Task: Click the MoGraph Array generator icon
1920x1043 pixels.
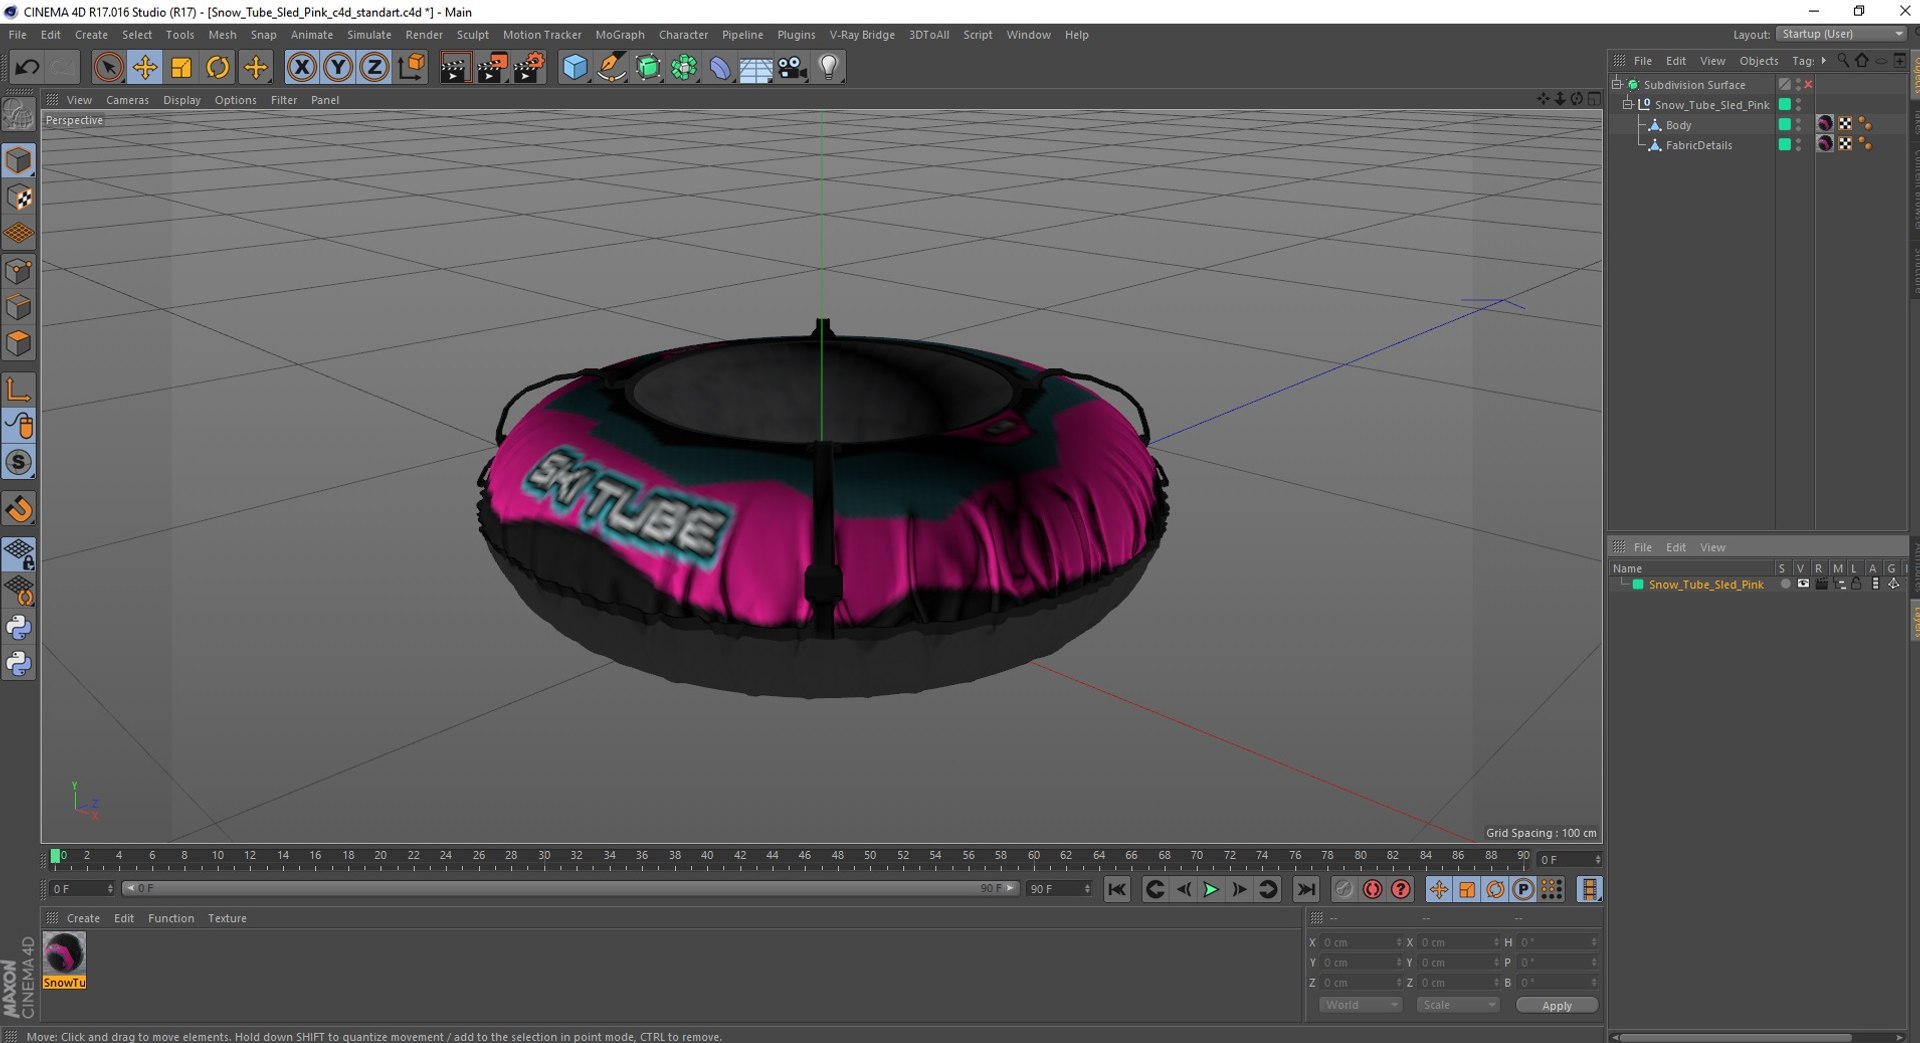Action: pos(684,67)
